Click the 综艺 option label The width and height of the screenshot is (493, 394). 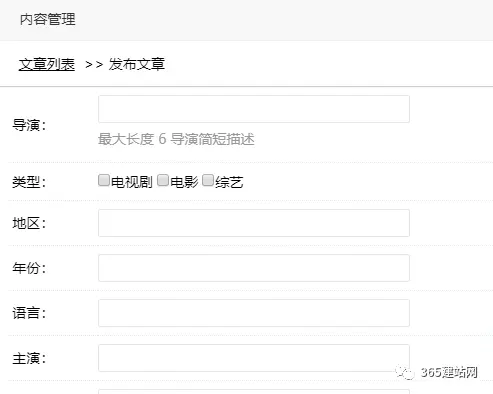[x=229, y=182]
